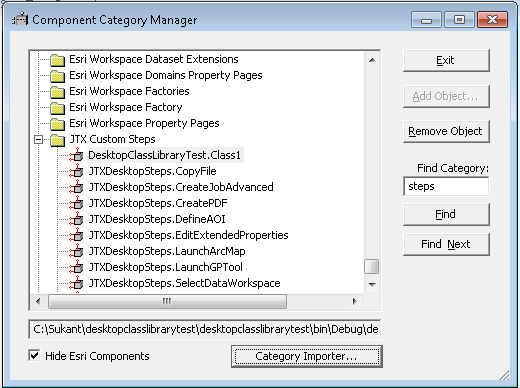Click the window resize grip corner

504,375
